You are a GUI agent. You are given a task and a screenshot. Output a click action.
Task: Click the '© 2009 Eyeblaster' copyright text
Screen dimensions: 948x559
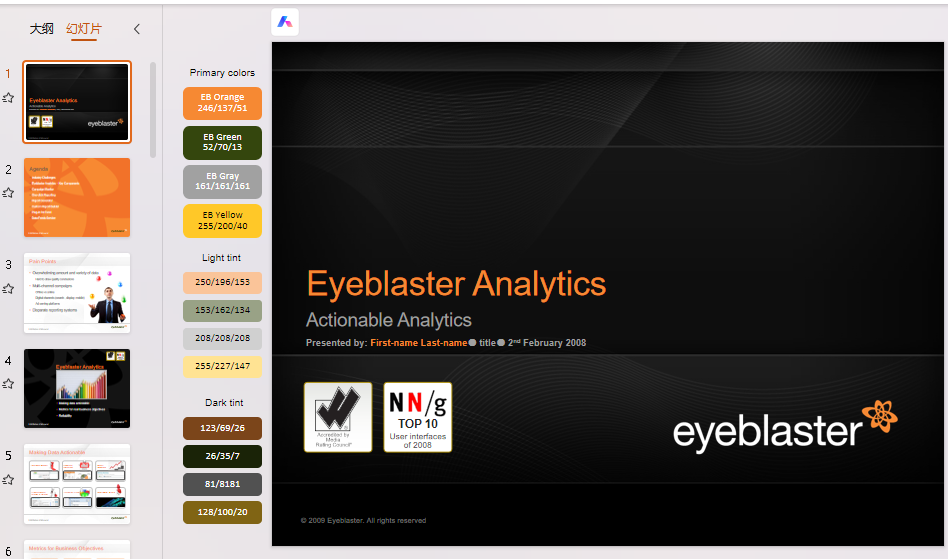(x=363, y=520)
